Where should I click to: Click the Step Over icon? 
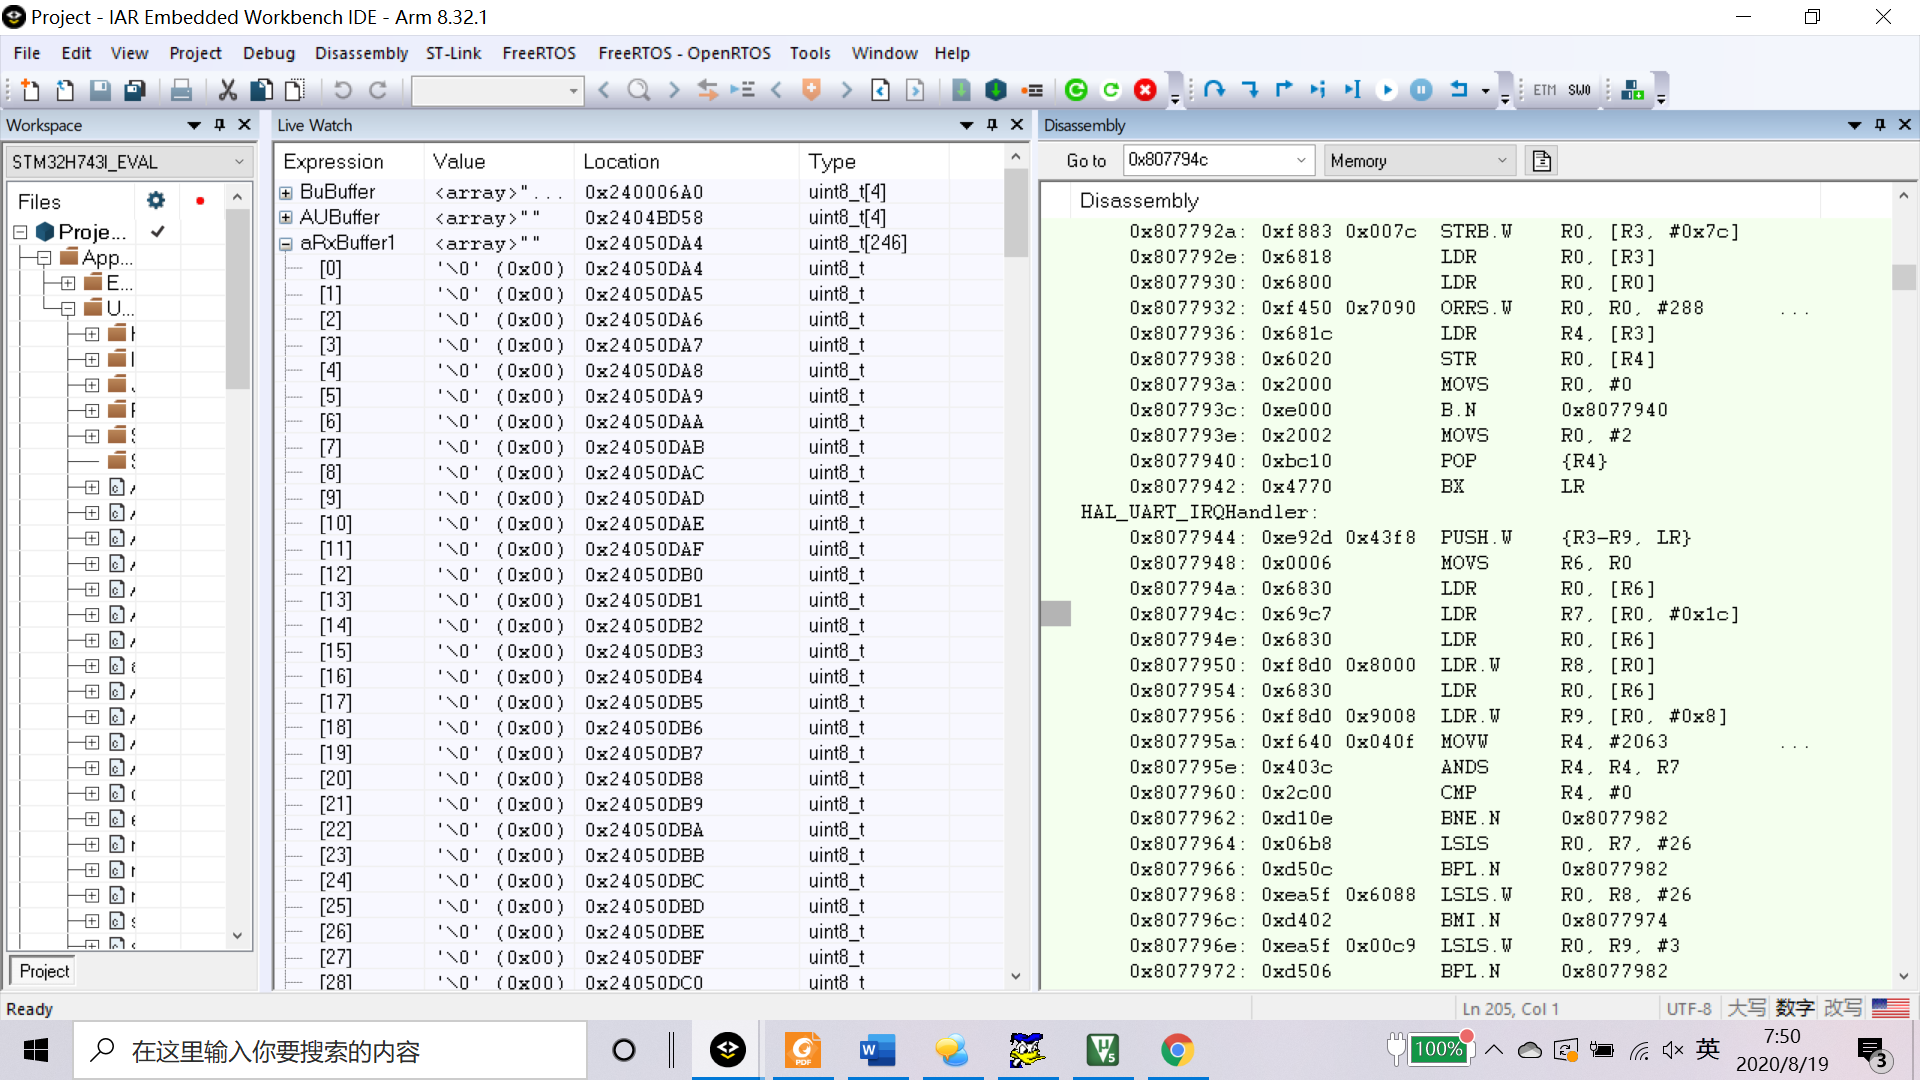1215,90
